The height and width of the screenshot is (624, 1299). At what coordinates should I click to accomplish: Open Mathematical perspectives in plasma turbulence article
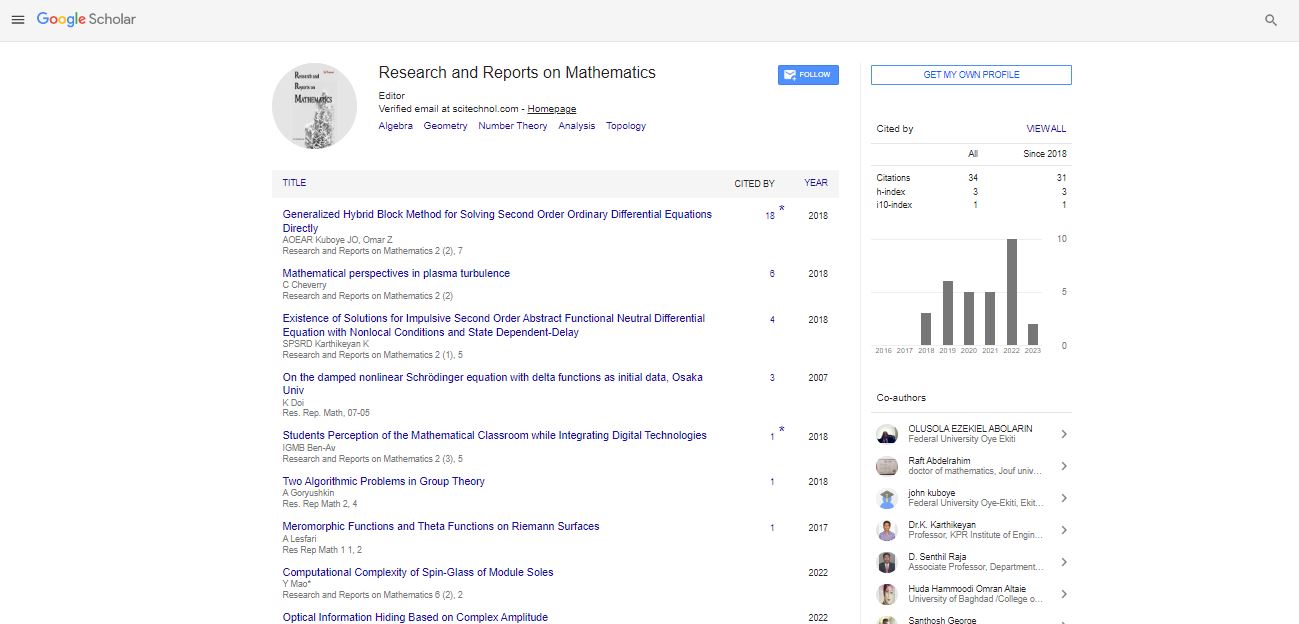tap(396, 273)
